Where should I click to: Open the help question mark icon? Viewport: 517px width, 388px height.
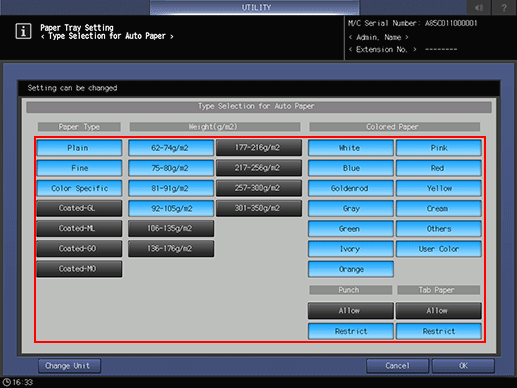click(504, 7)
